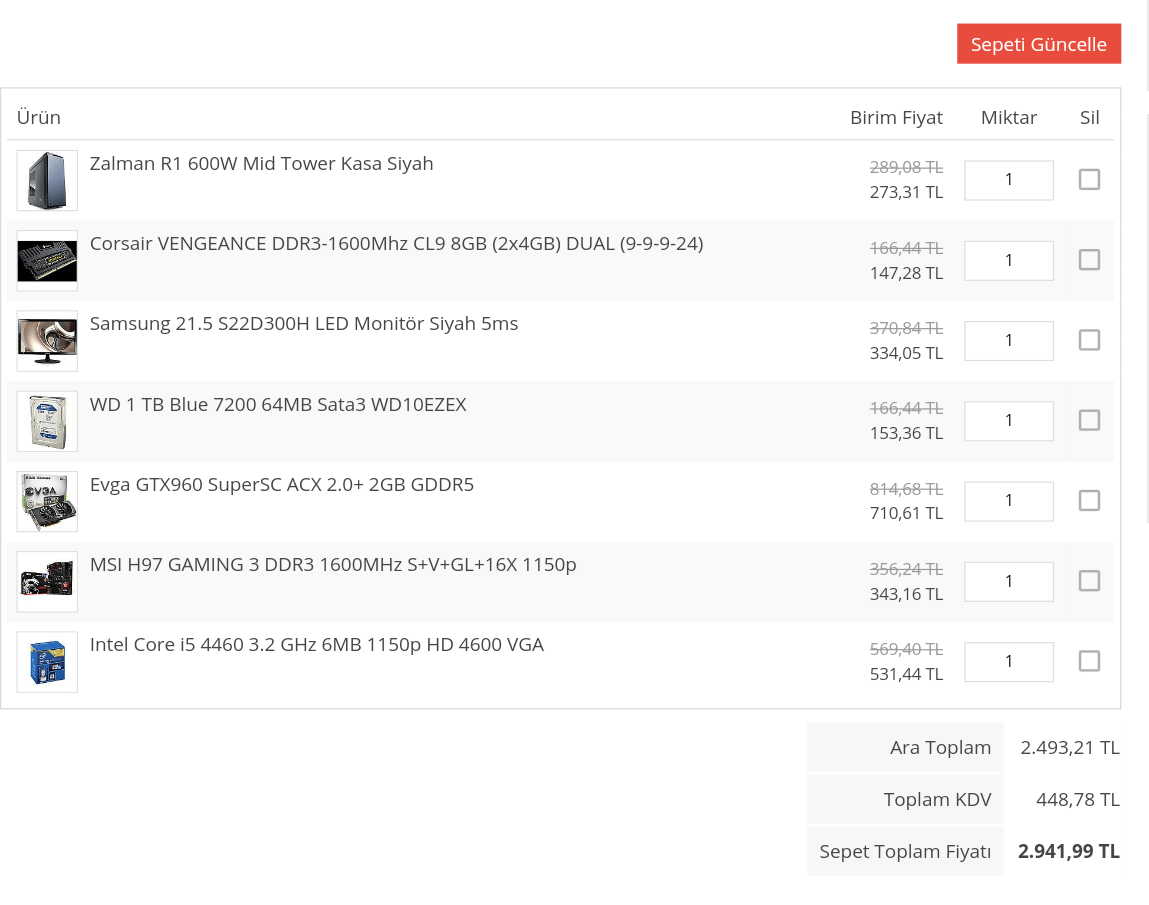1149x905 pixels.
Task: Click the 334,05 TL discounted price
Action: click(x=906, y=352)
